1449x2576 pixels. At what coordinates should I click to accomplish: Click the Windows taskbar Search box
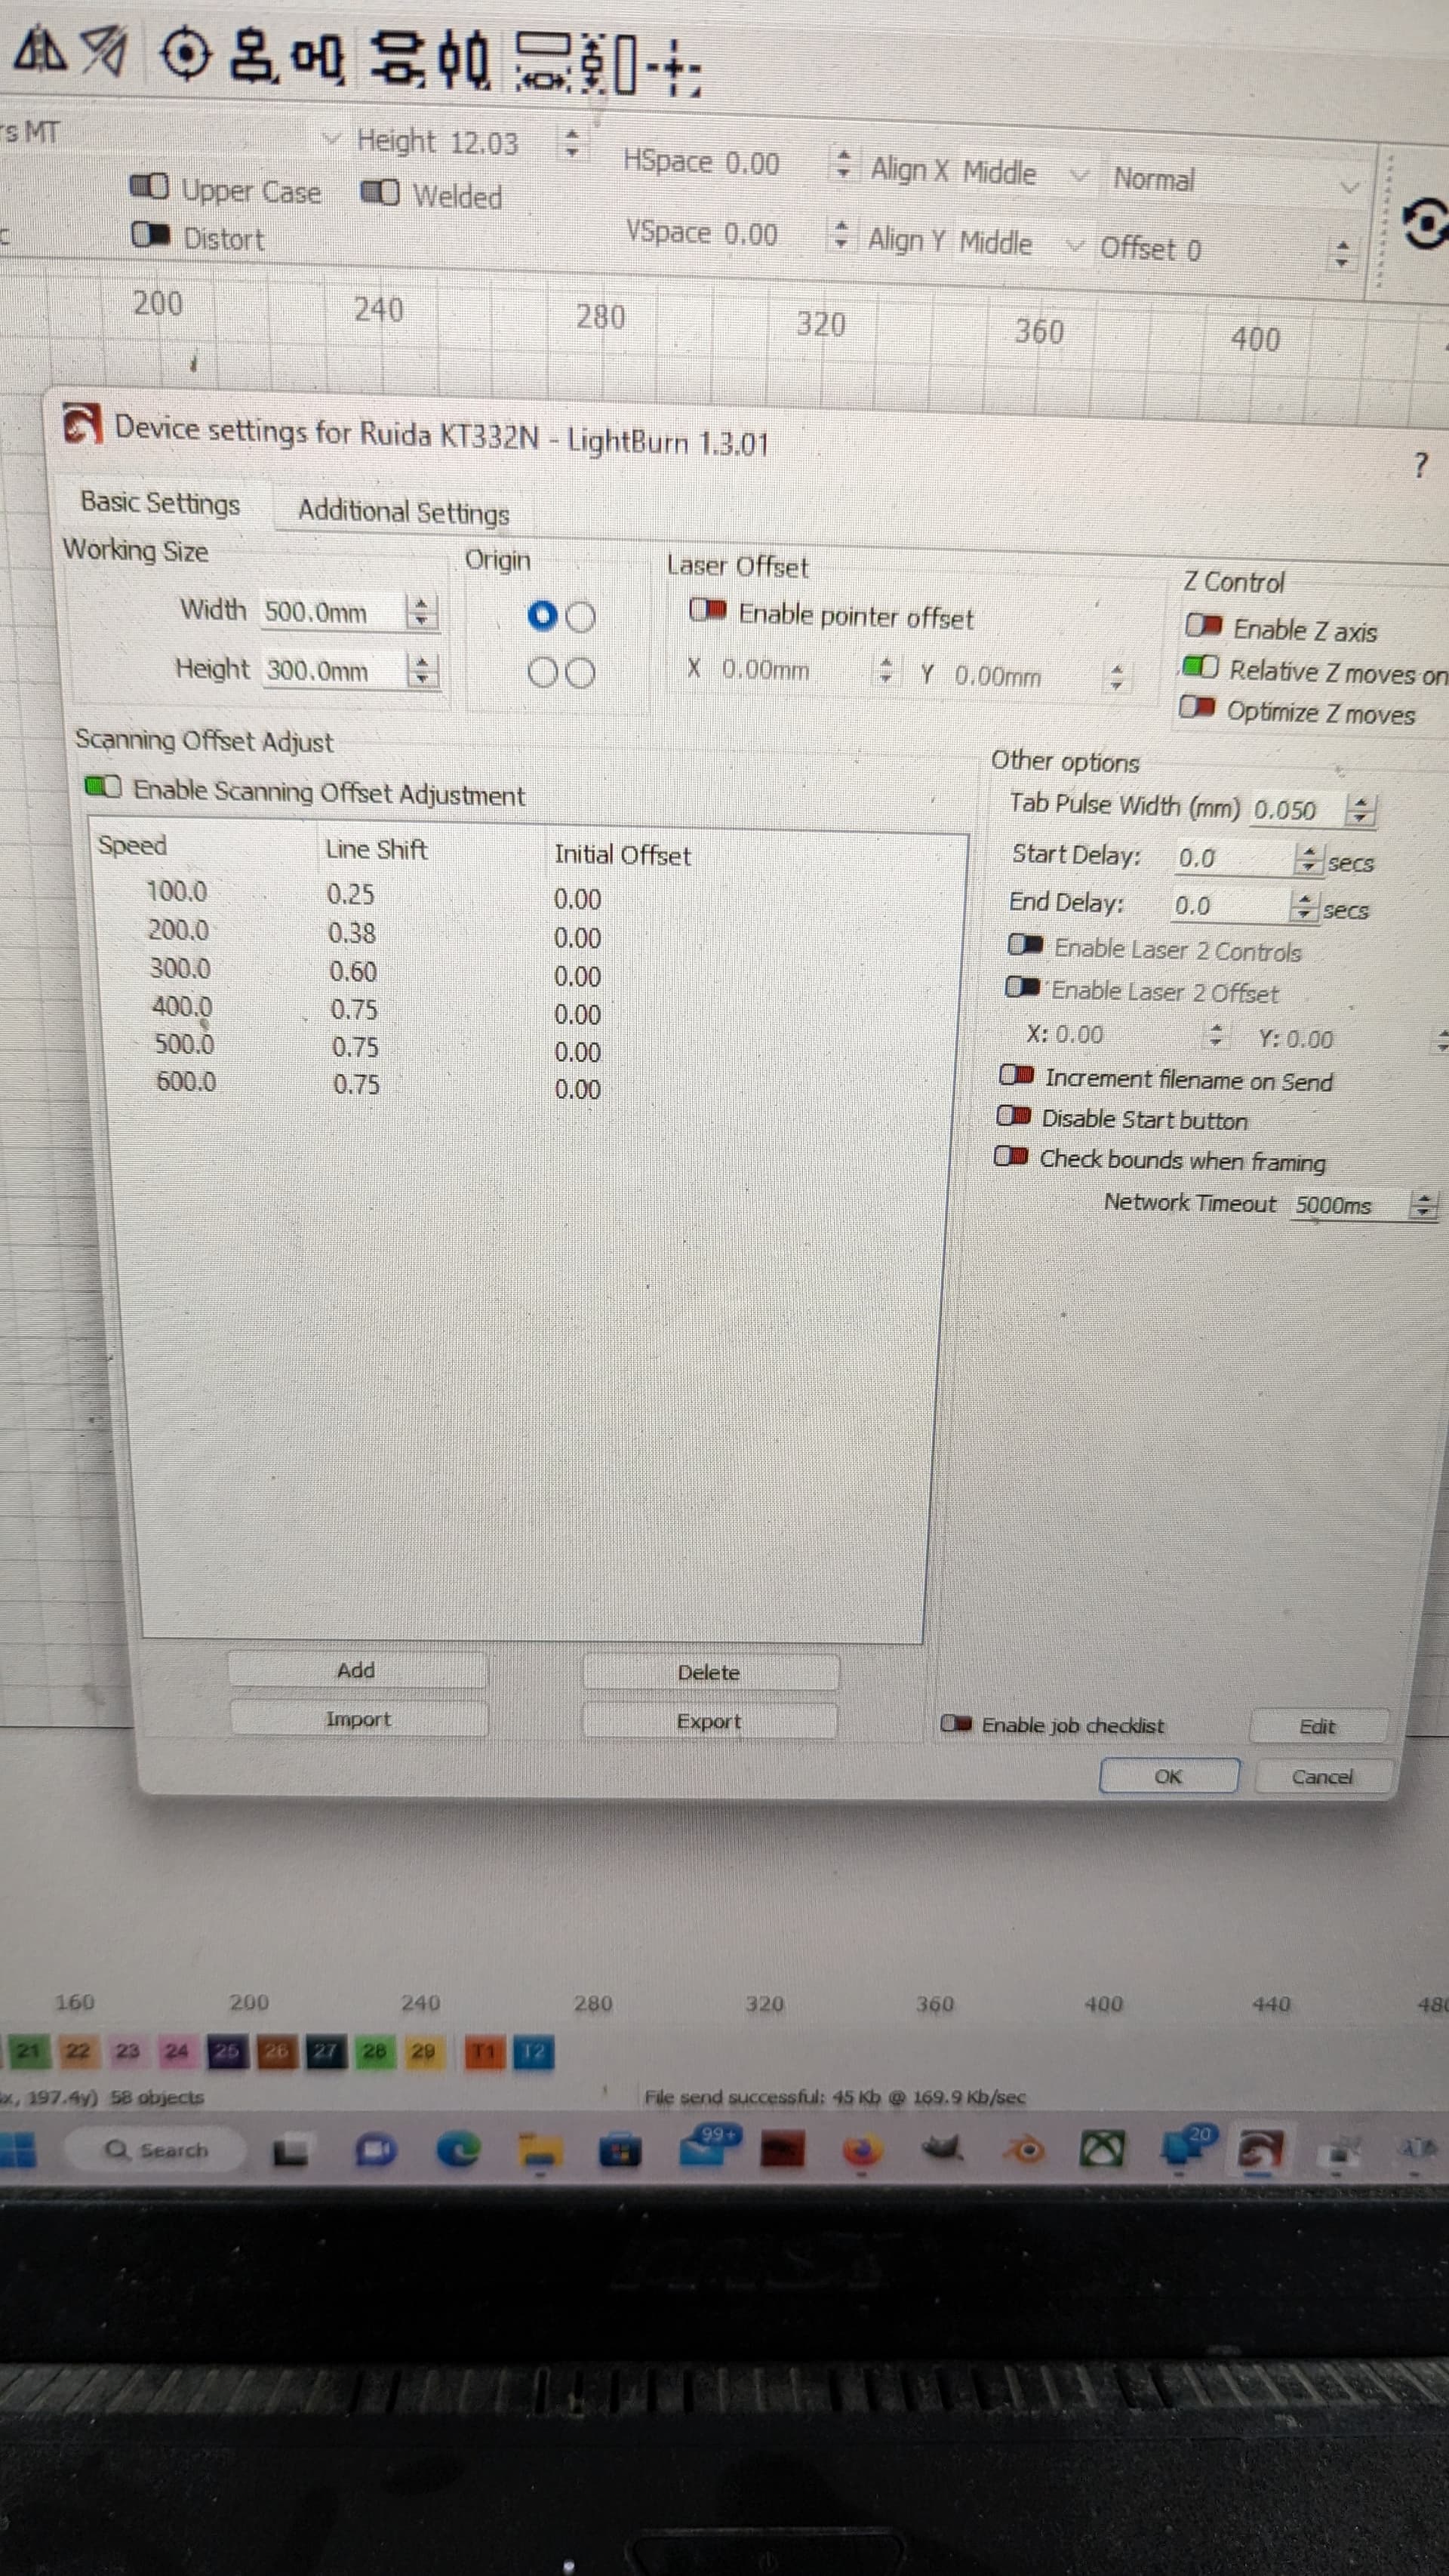coord(156,2149)
